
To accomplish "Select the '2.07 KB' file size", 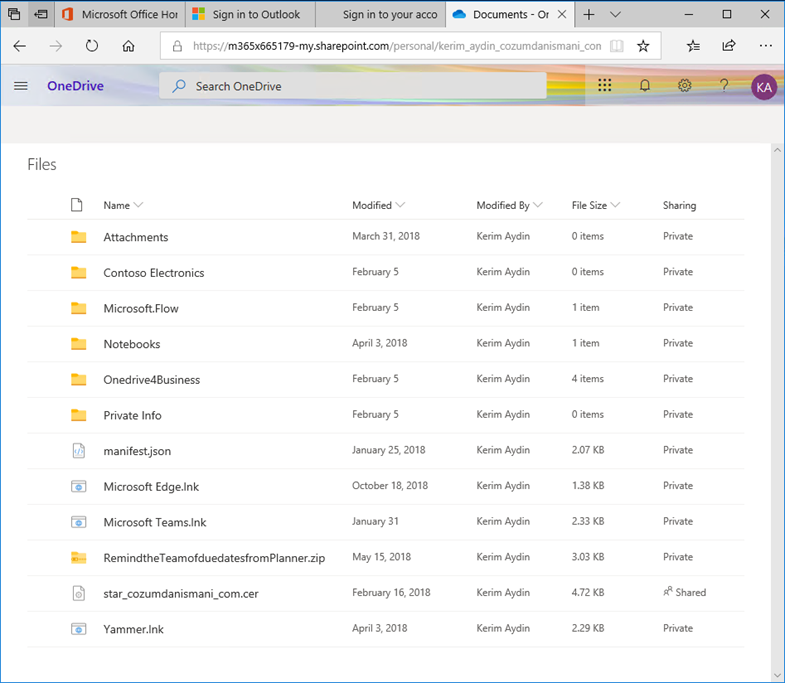I will [588, 450].
